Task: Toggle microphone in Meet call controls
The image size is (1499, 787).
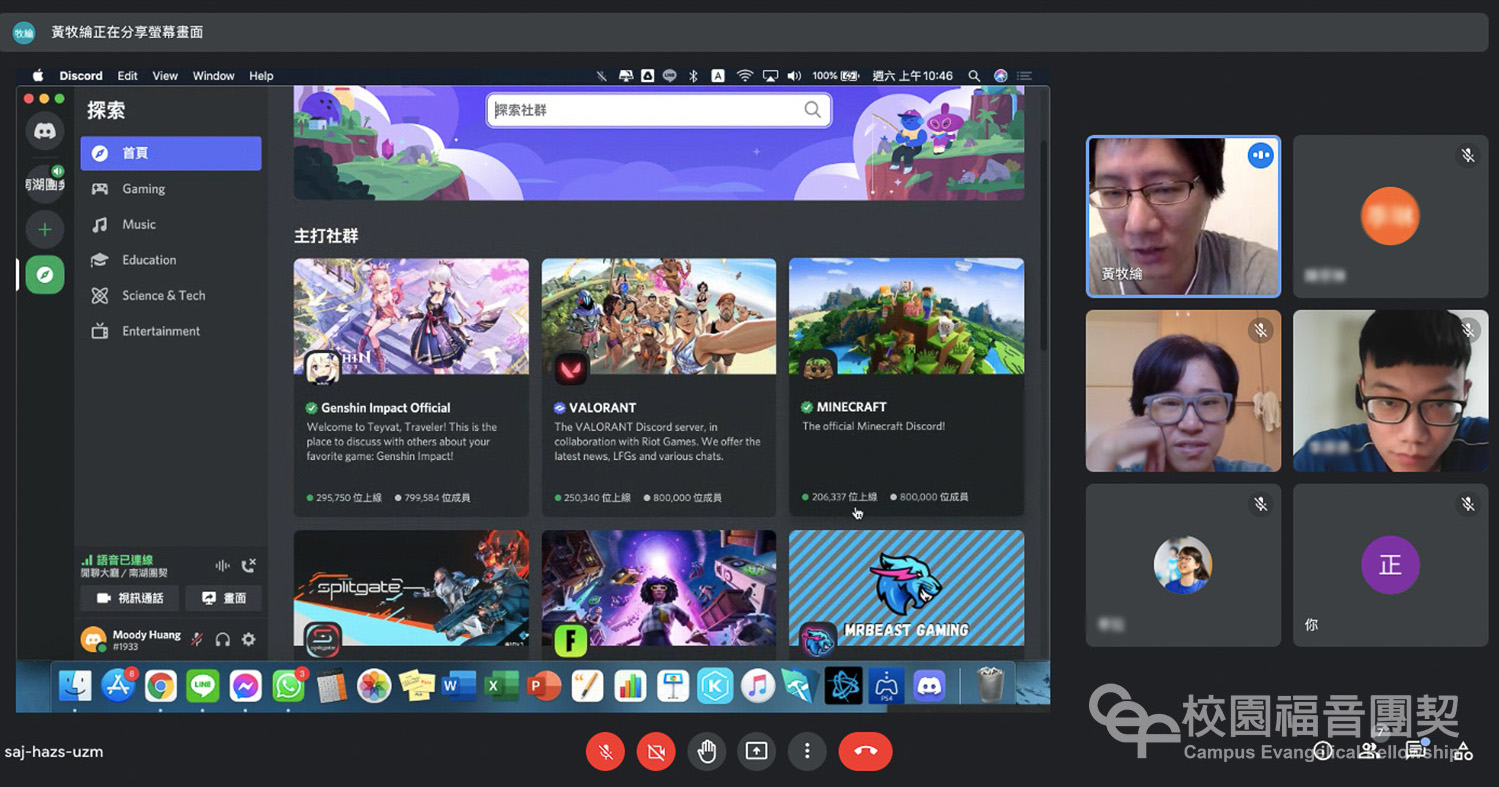Action: point(605,751)
